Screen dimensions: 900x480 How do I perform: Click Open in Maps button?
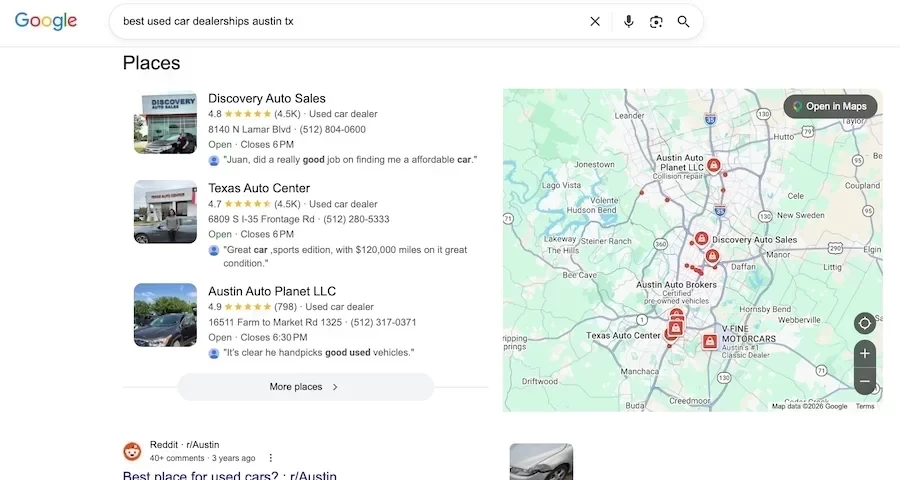(830, 106)
